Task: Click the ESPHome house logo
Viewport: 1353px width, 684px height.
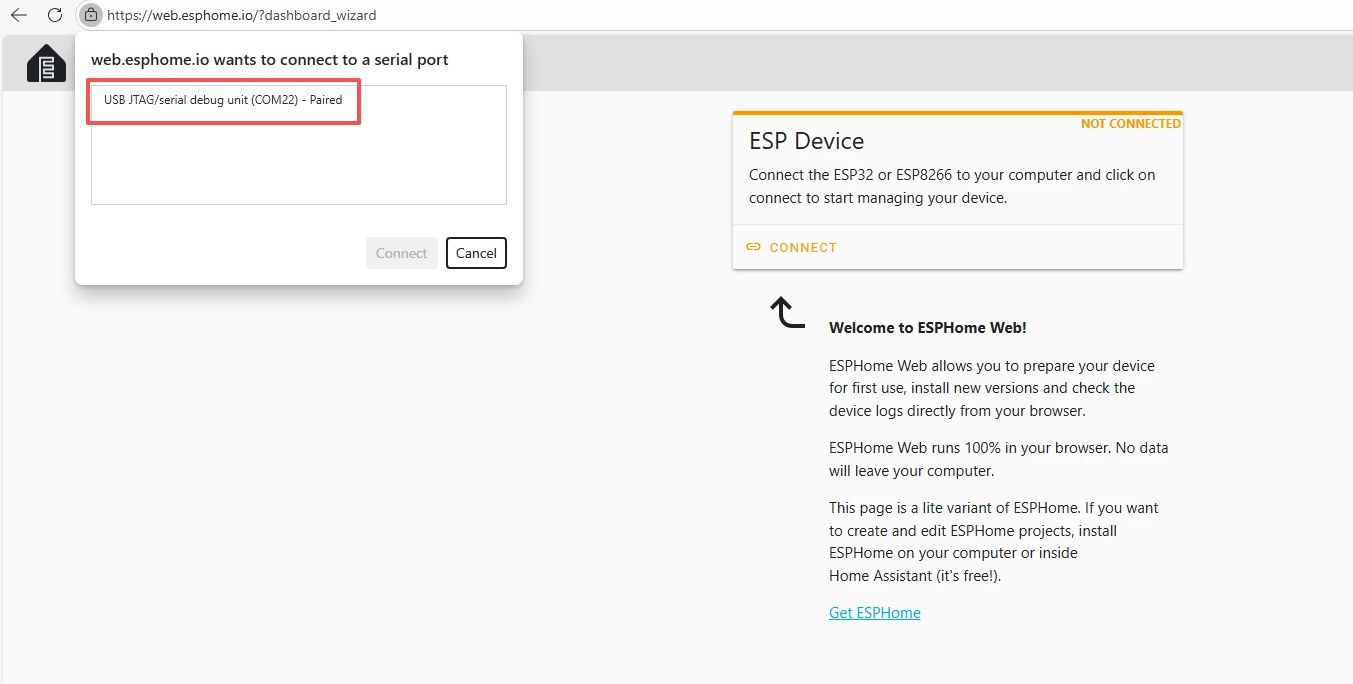Action: click(x=46, y=64)
